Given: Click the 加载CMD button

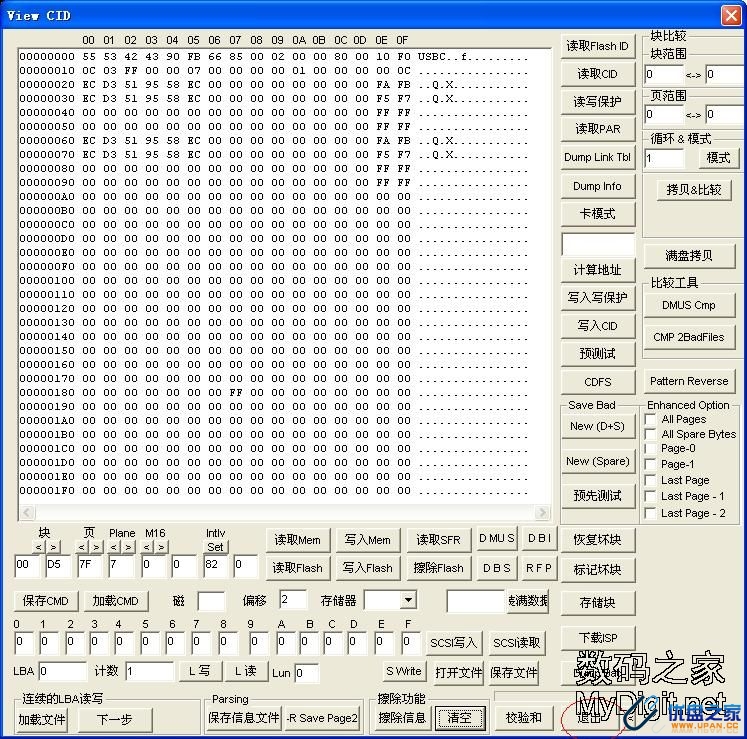Looking at the screenshot, I should tap(116, 601).
